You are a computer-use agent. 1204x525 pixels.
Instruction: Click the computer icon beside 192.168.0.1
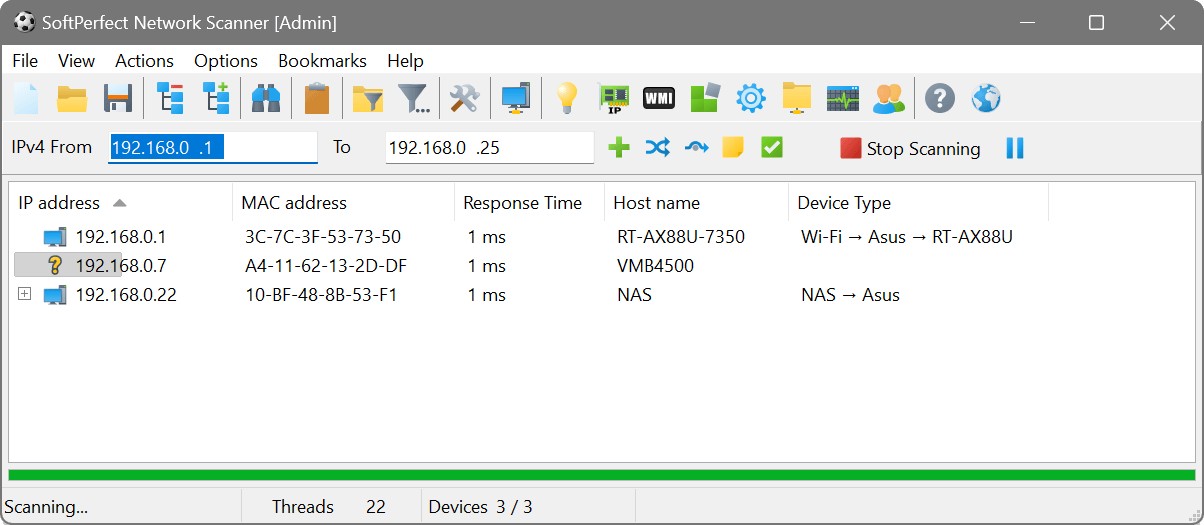[x=55, y=237]
